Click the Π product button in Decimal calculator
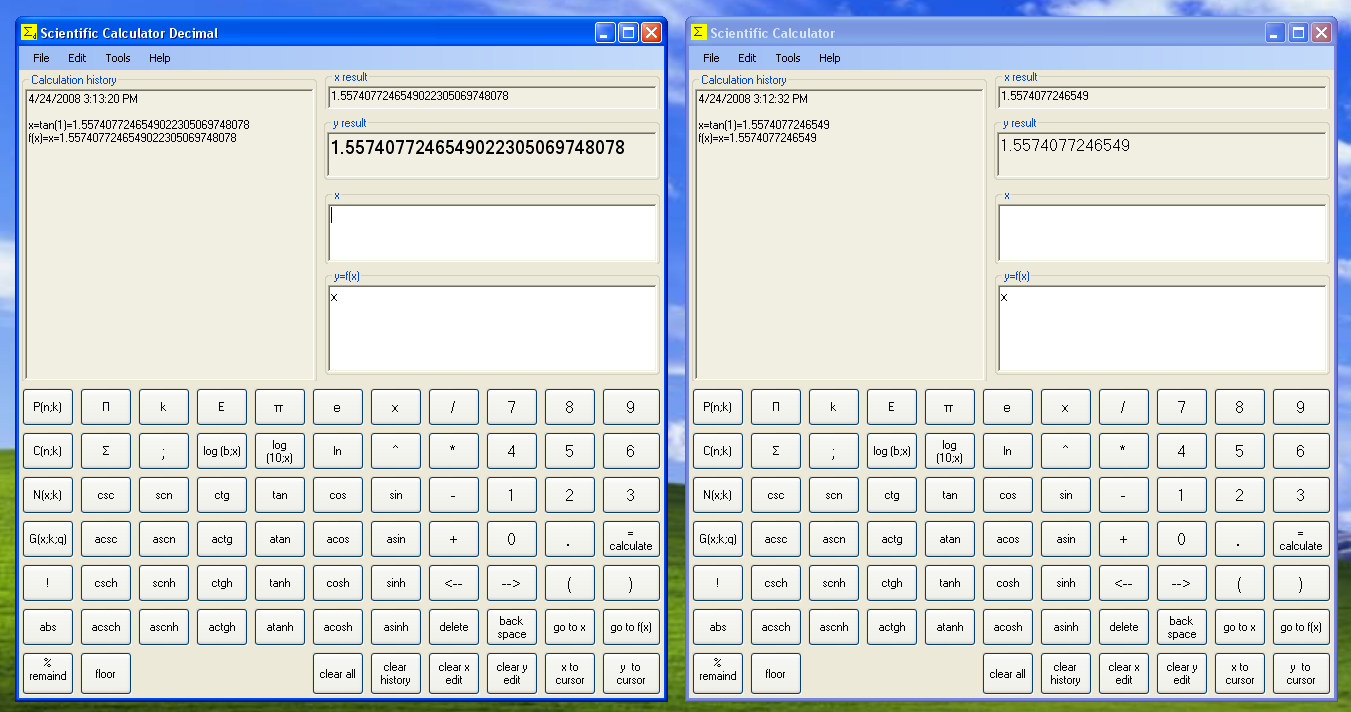Image resolution: width=1351 pixels, height=712 pixels. tap(106, 407)
